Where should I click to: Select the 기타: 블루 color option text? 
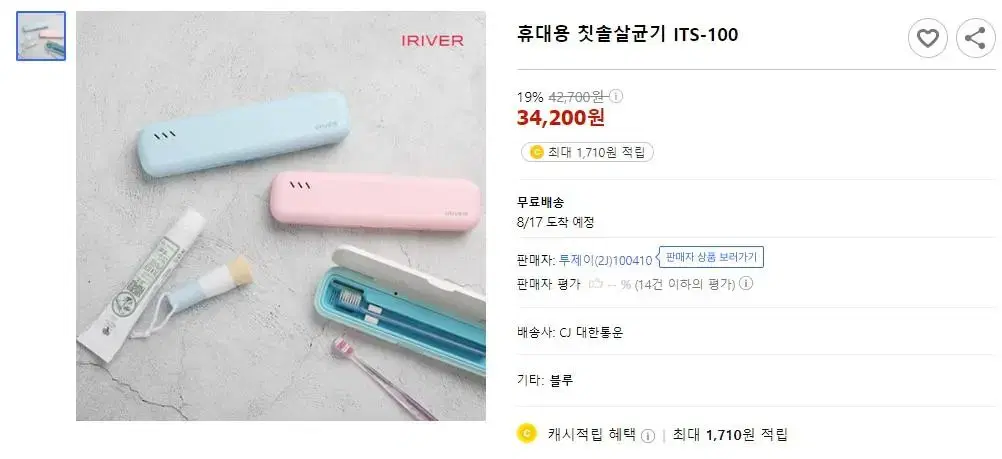click(545, 380)
